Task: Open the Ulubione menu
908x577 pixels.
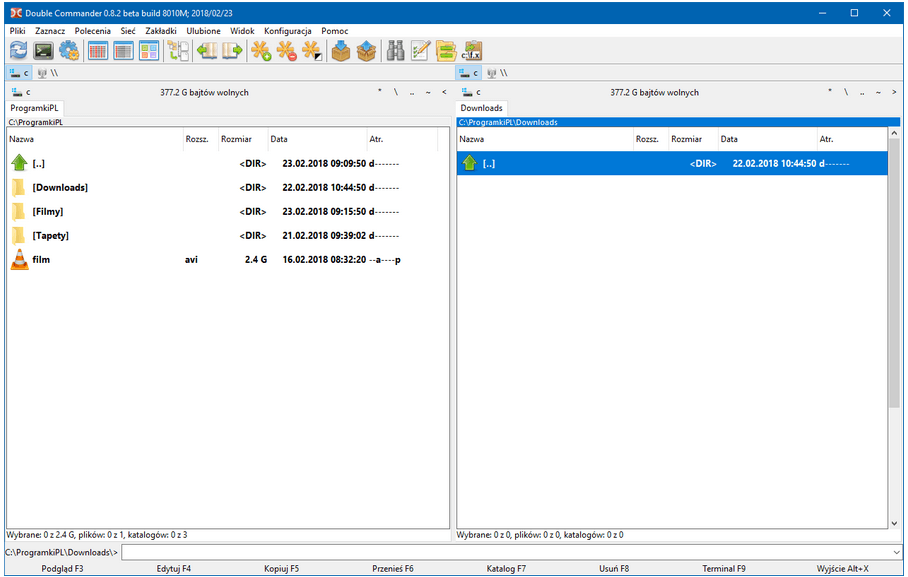Action: point(203,31)
